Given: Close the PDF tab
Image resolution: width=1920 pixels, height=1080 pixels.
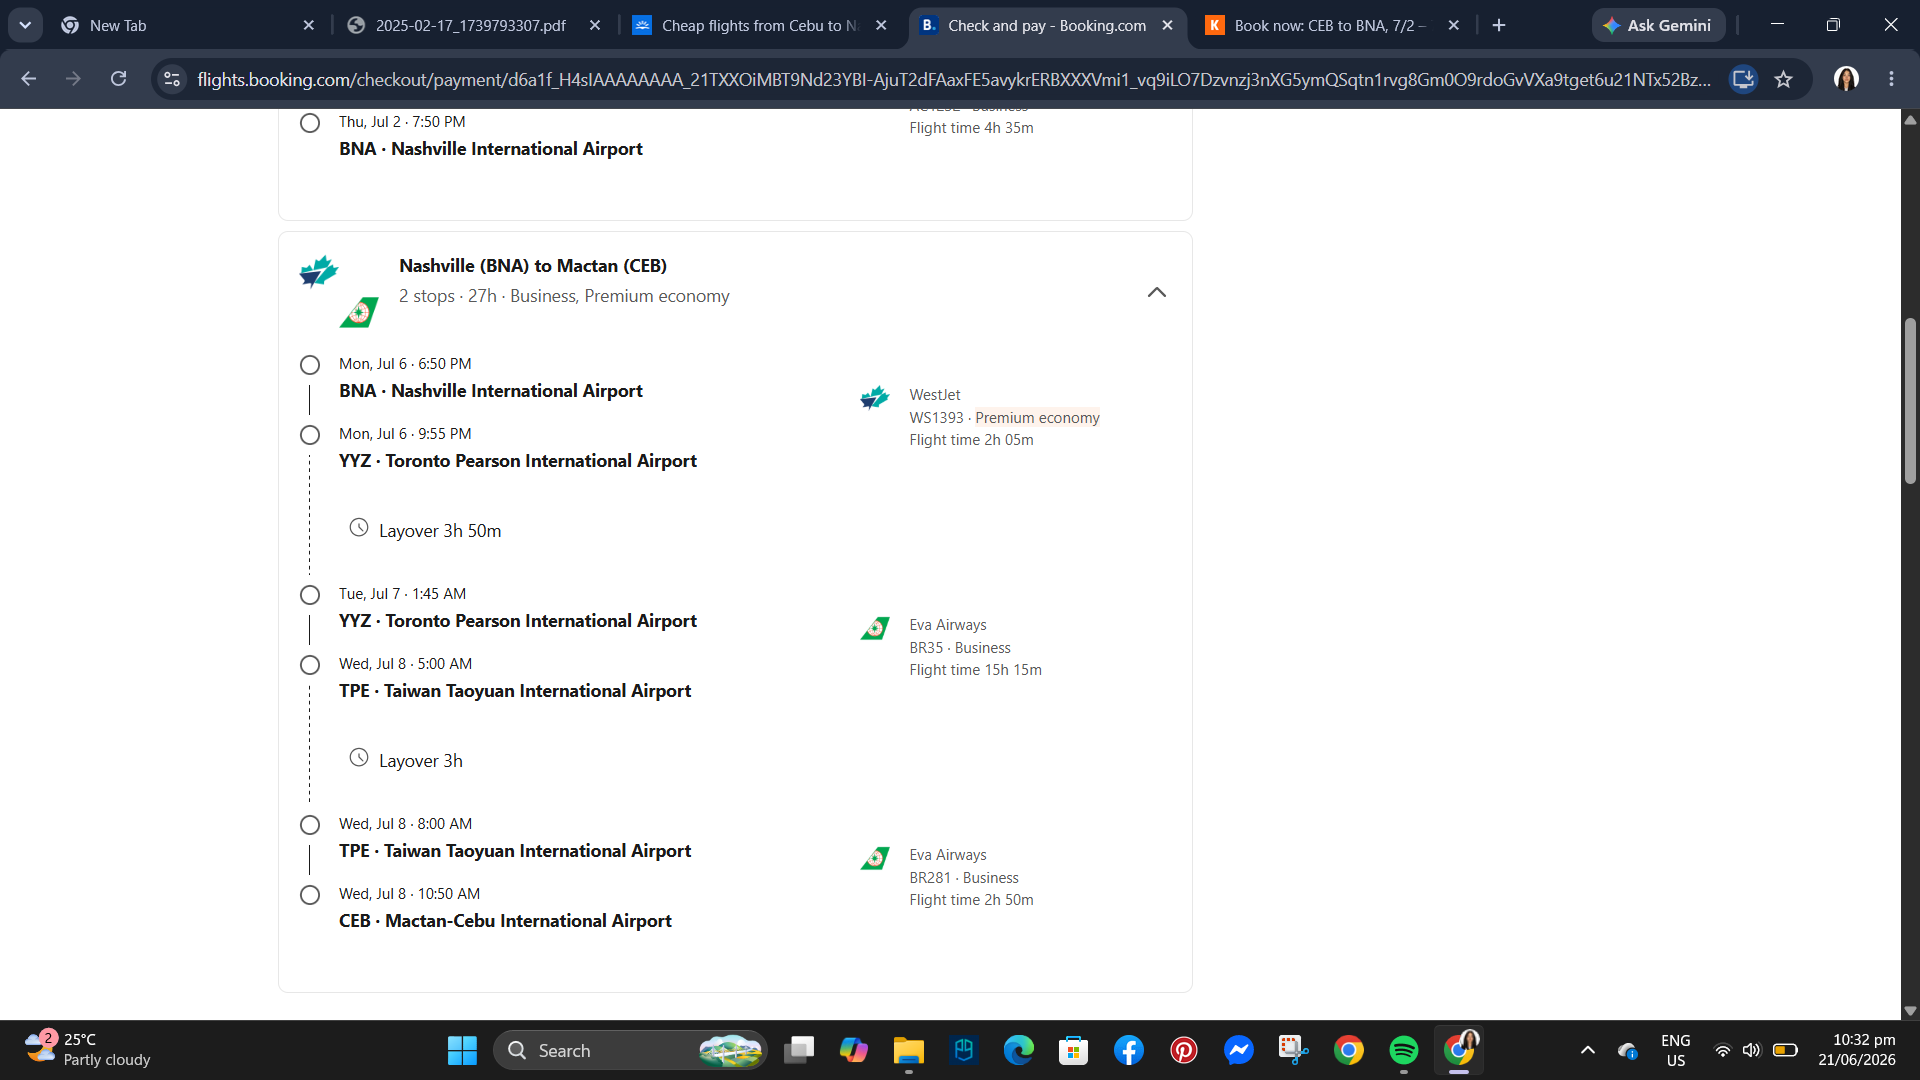Looking at the screenshot, I should pyautogui.click(x=595, y=25).
